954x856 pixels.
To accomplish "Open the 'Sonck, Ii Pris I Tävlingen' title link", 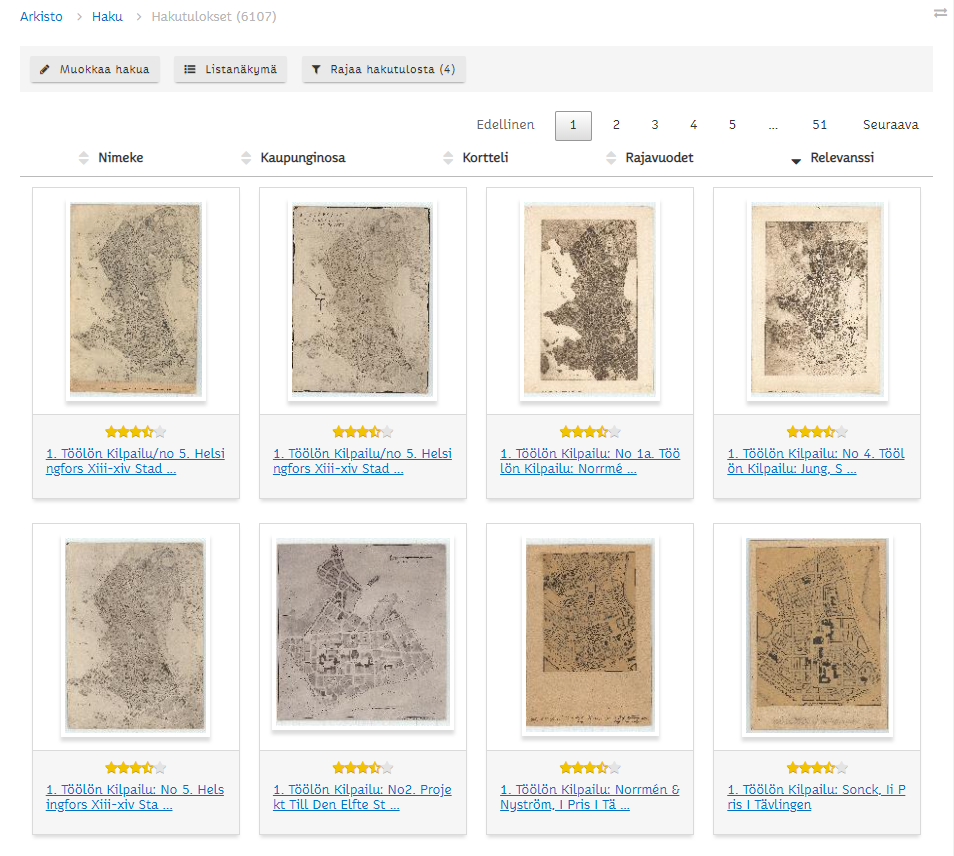I will (816, 797).
